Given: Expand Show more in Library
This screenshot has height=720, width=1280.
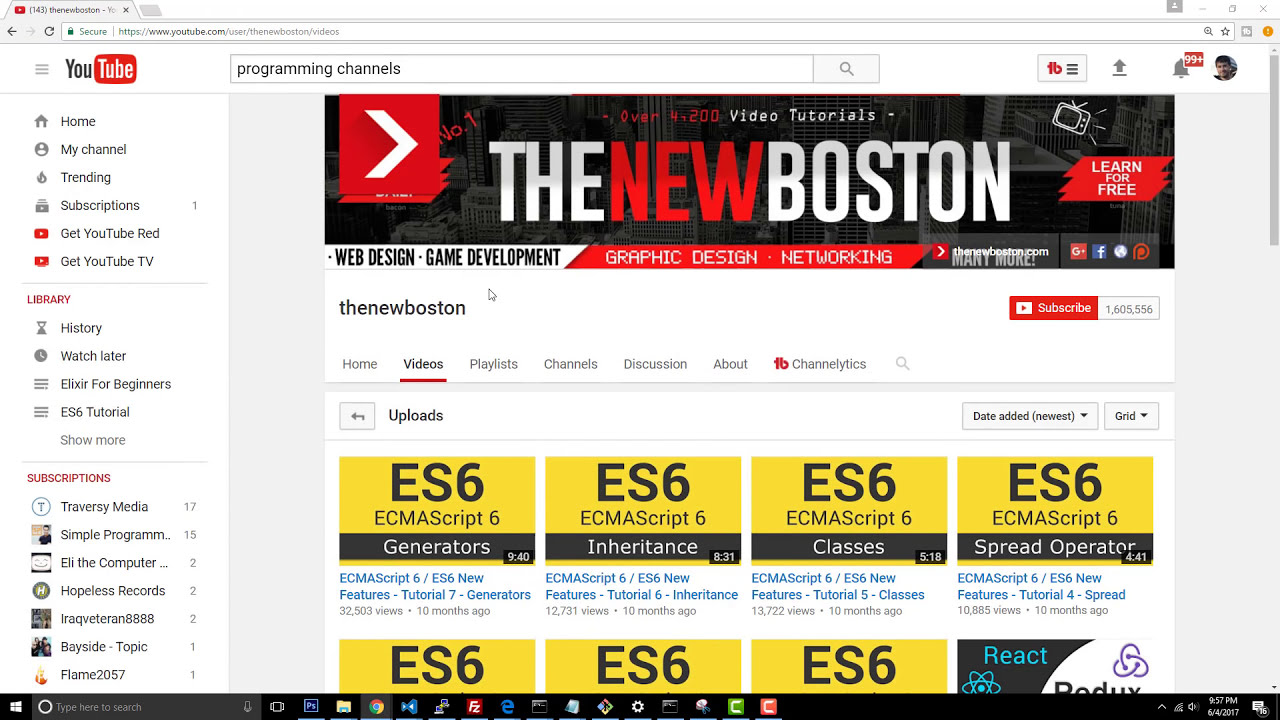Looking at the screenshot, I should pyautogui.click(x=93, y=440).
